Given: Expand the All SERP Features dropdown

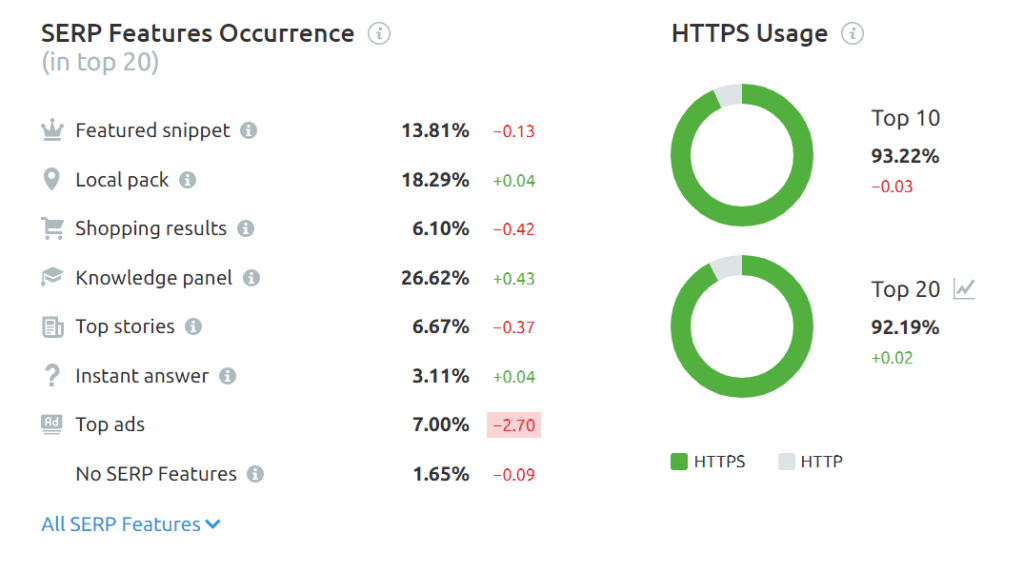Looking at the screenshot, I should pyautogui.click(x=131, y=524).
